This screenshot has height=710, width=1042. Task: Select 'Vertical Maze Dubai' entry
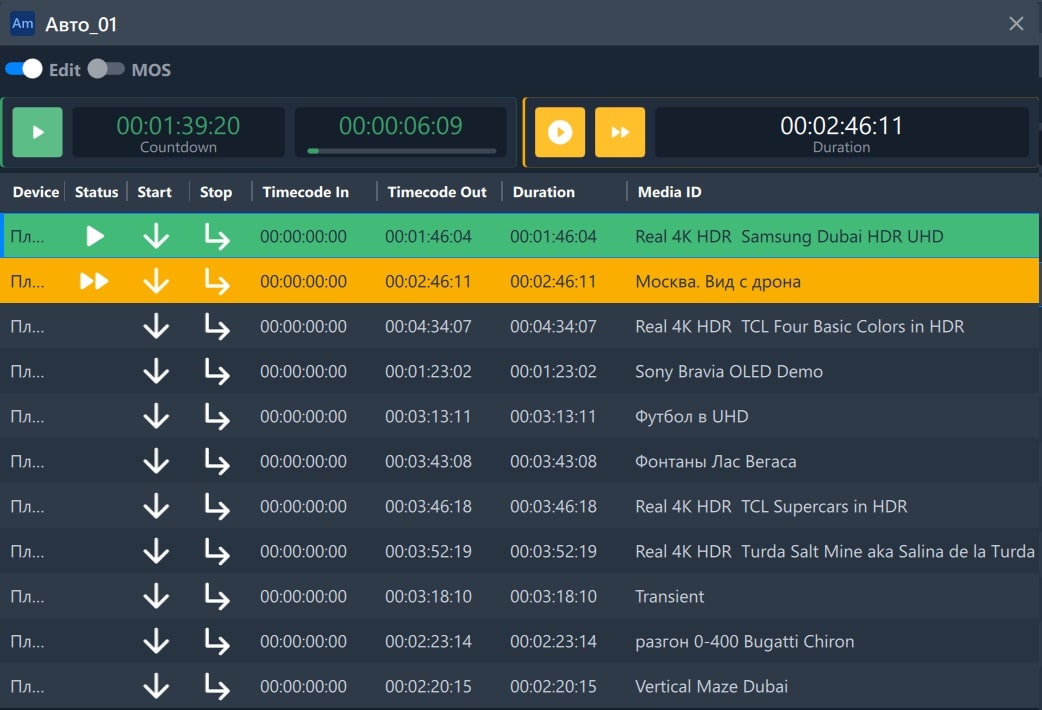point(711,686)
